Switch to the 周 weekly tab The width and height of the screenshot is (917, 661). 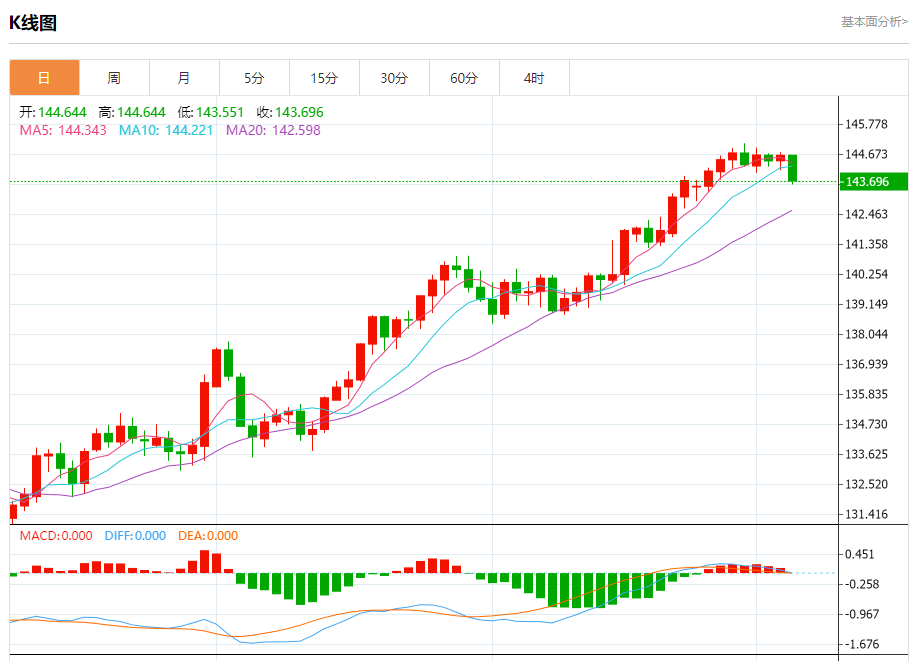coord(115,78)
